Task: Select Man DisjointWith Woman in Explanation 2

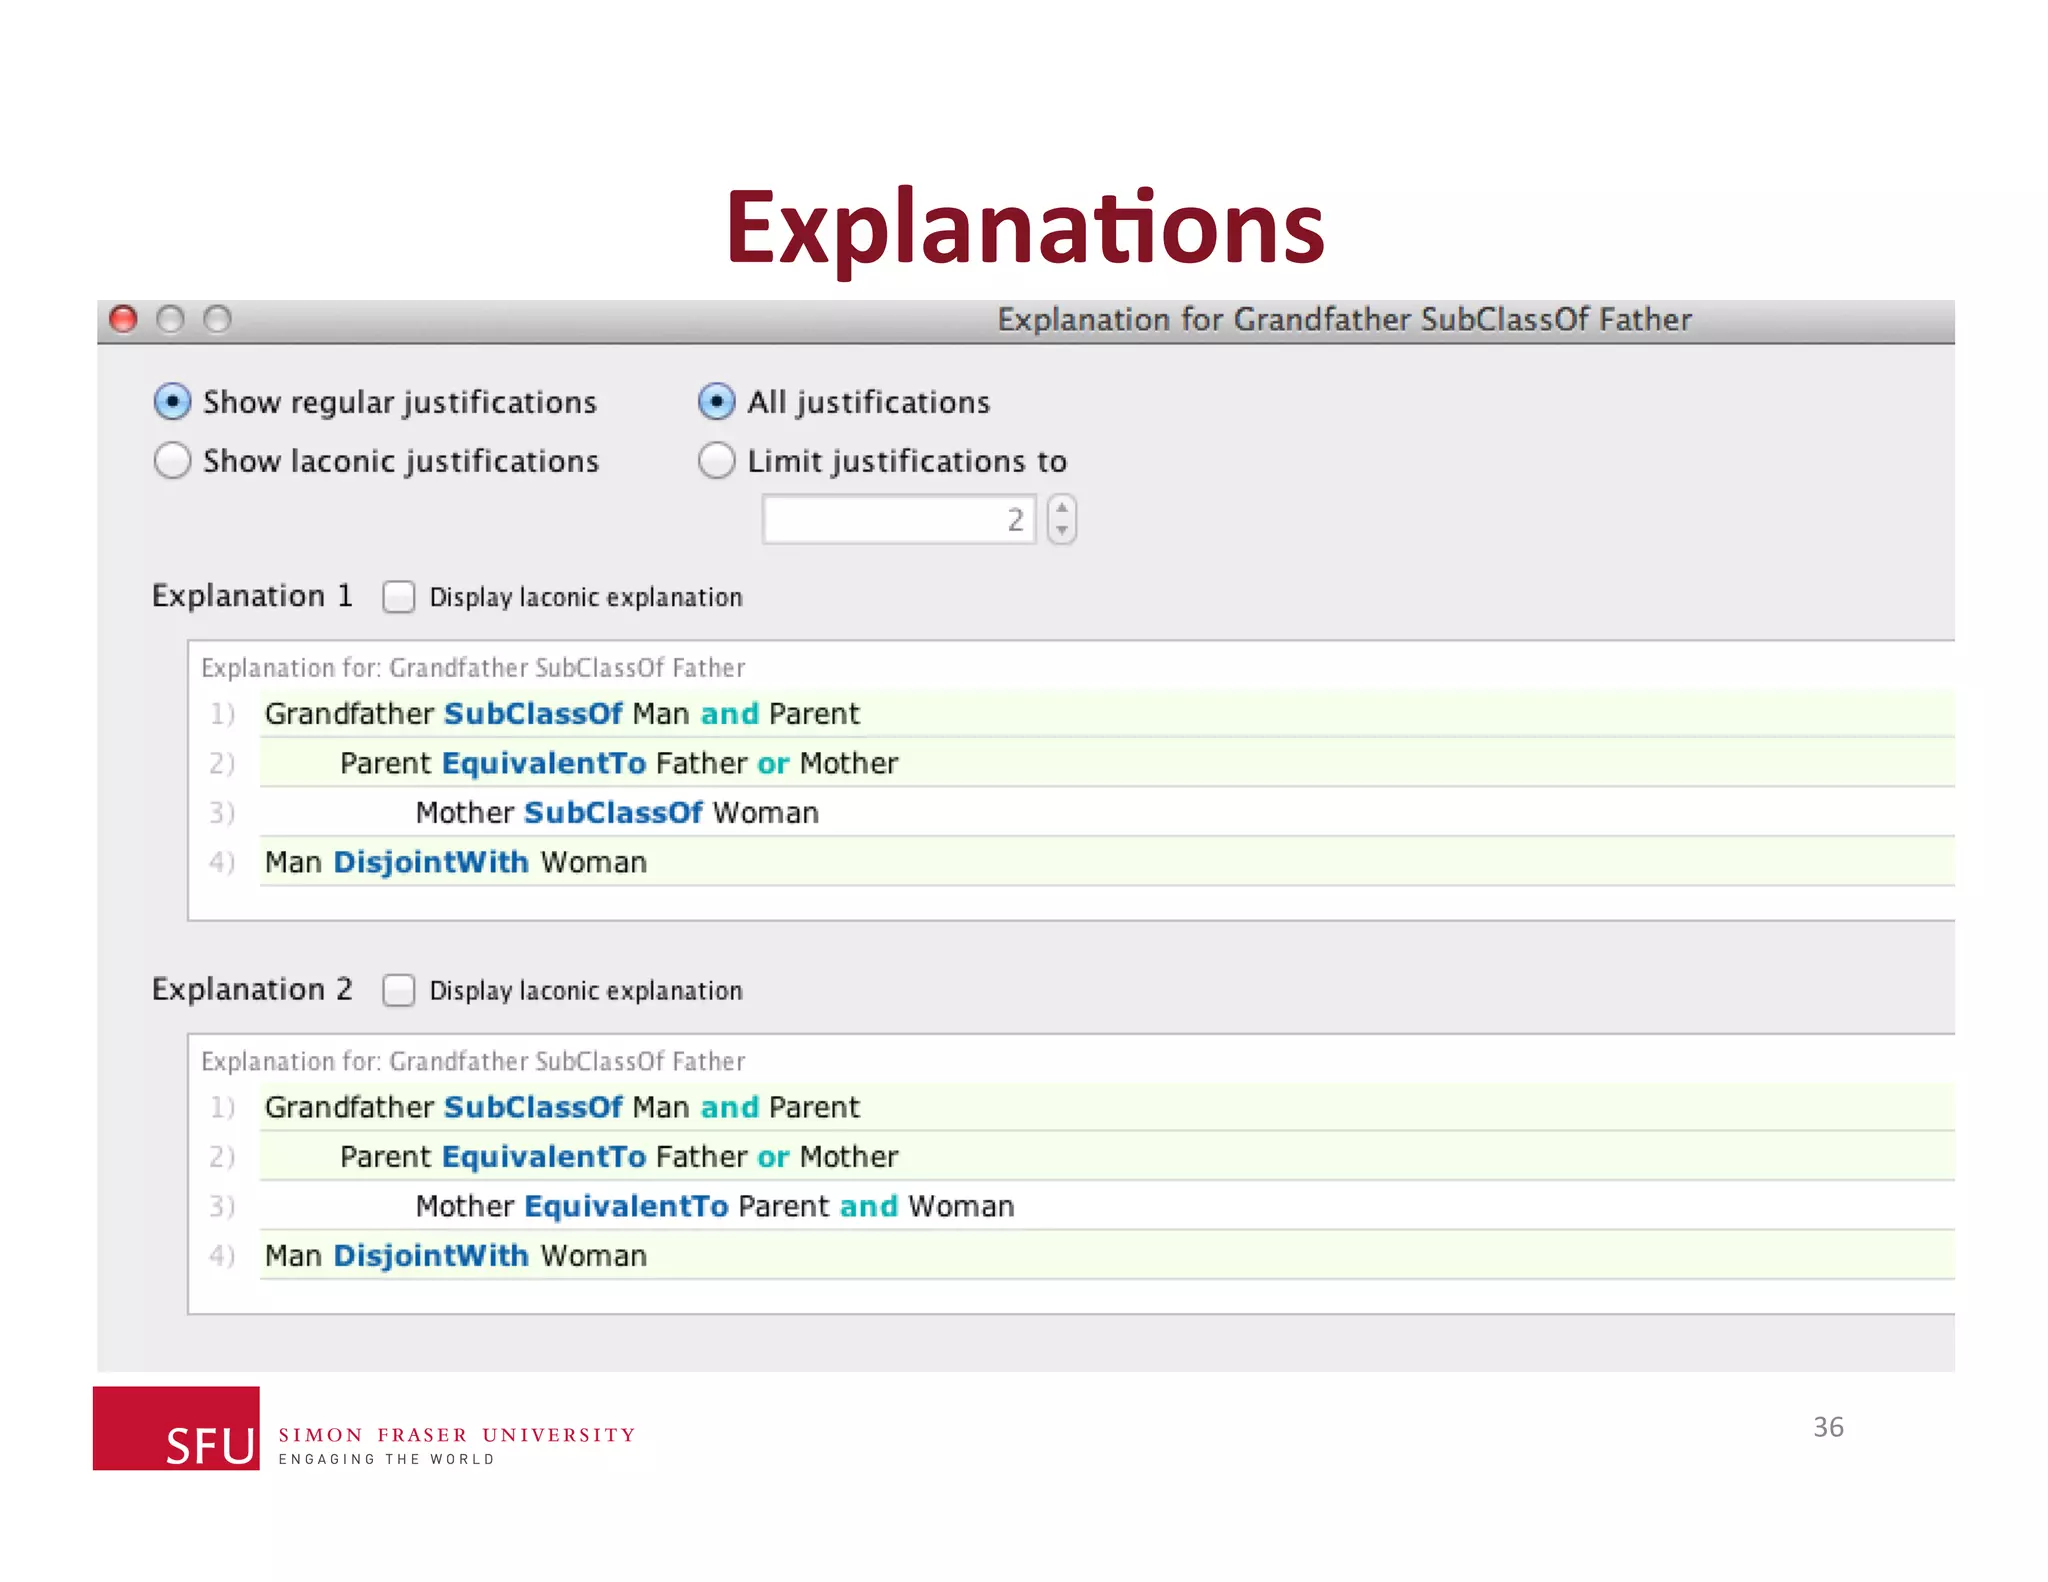Action: click(455, 1256)
